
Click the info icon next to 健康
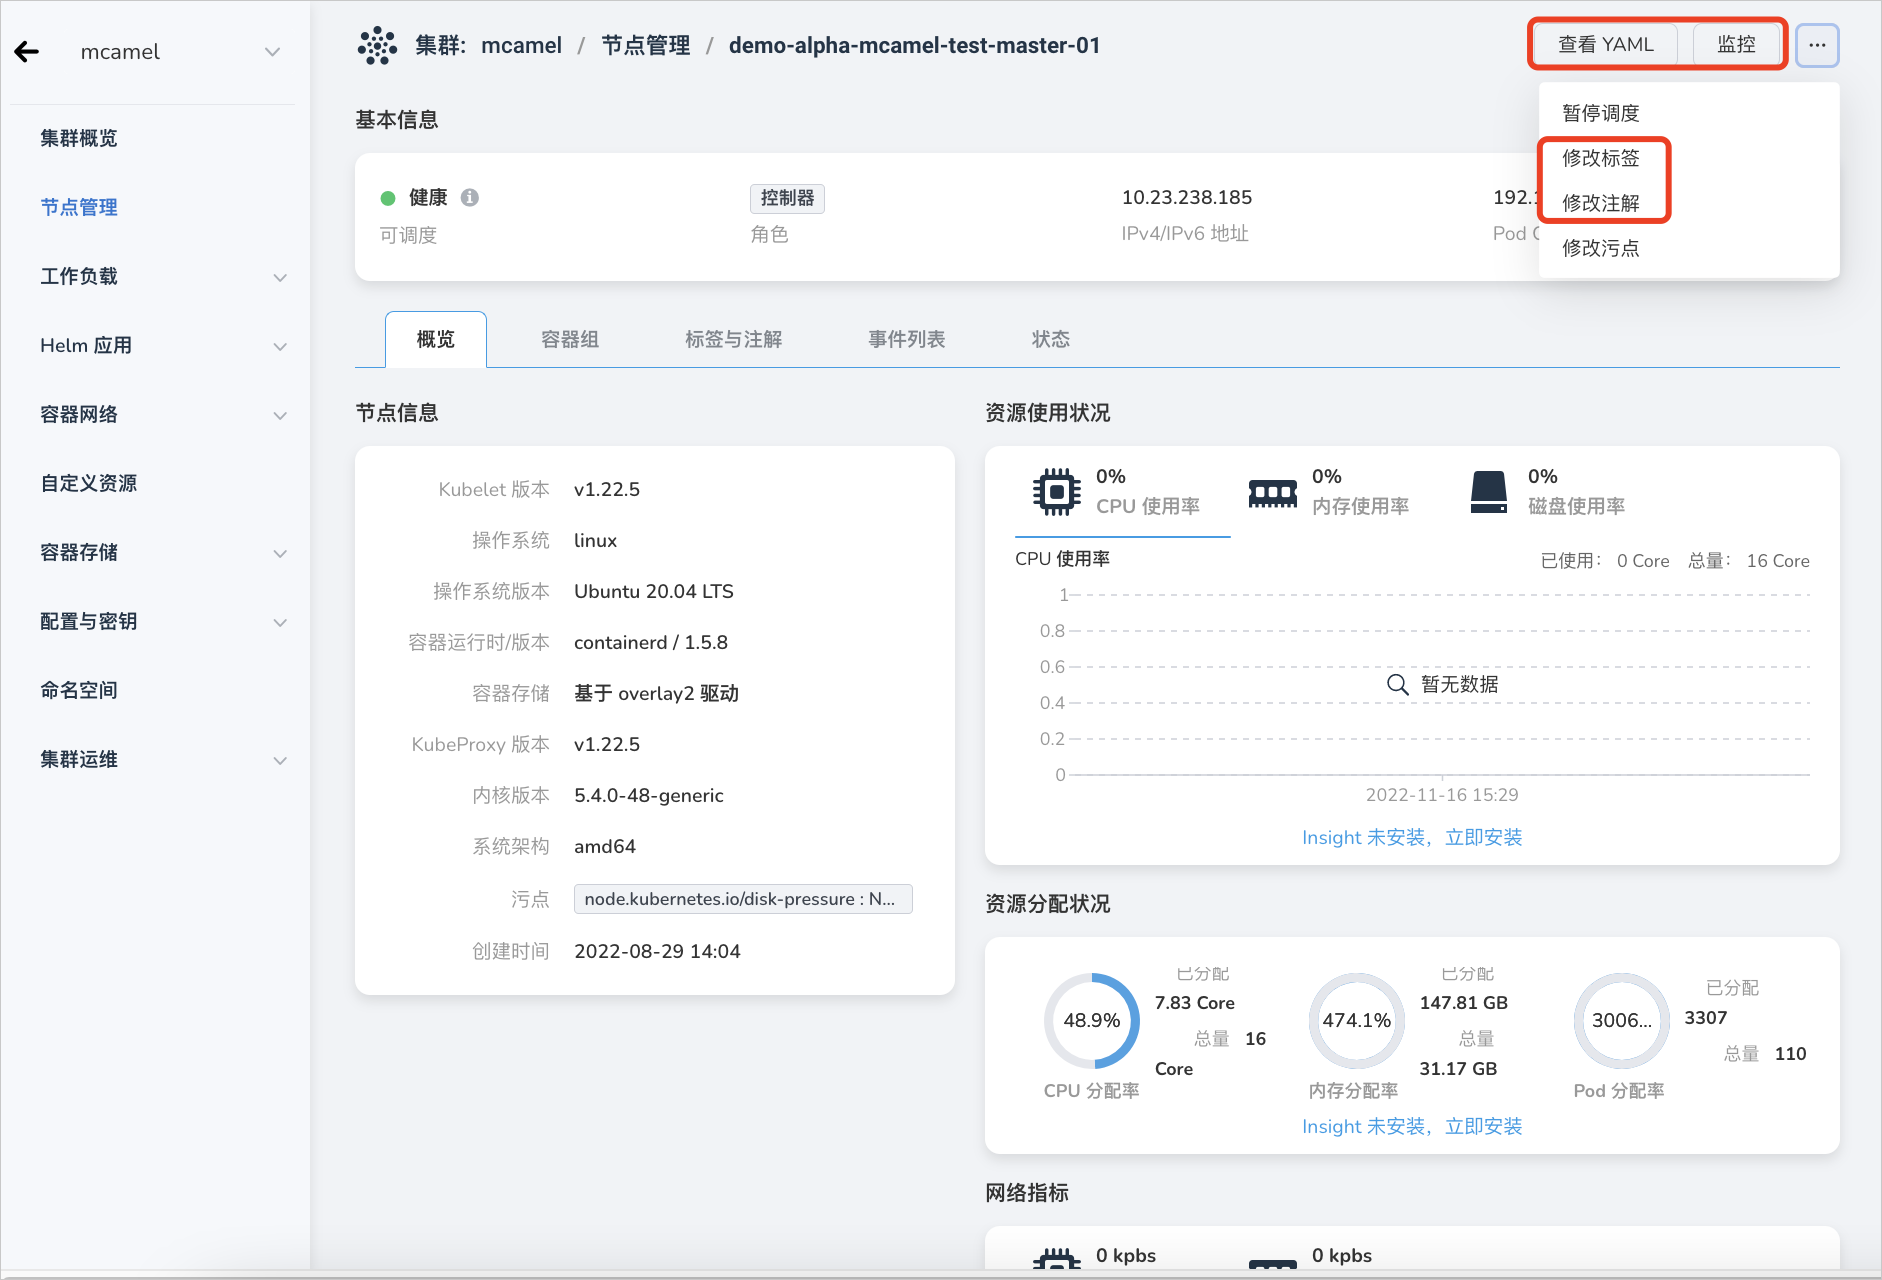(469, 197)
